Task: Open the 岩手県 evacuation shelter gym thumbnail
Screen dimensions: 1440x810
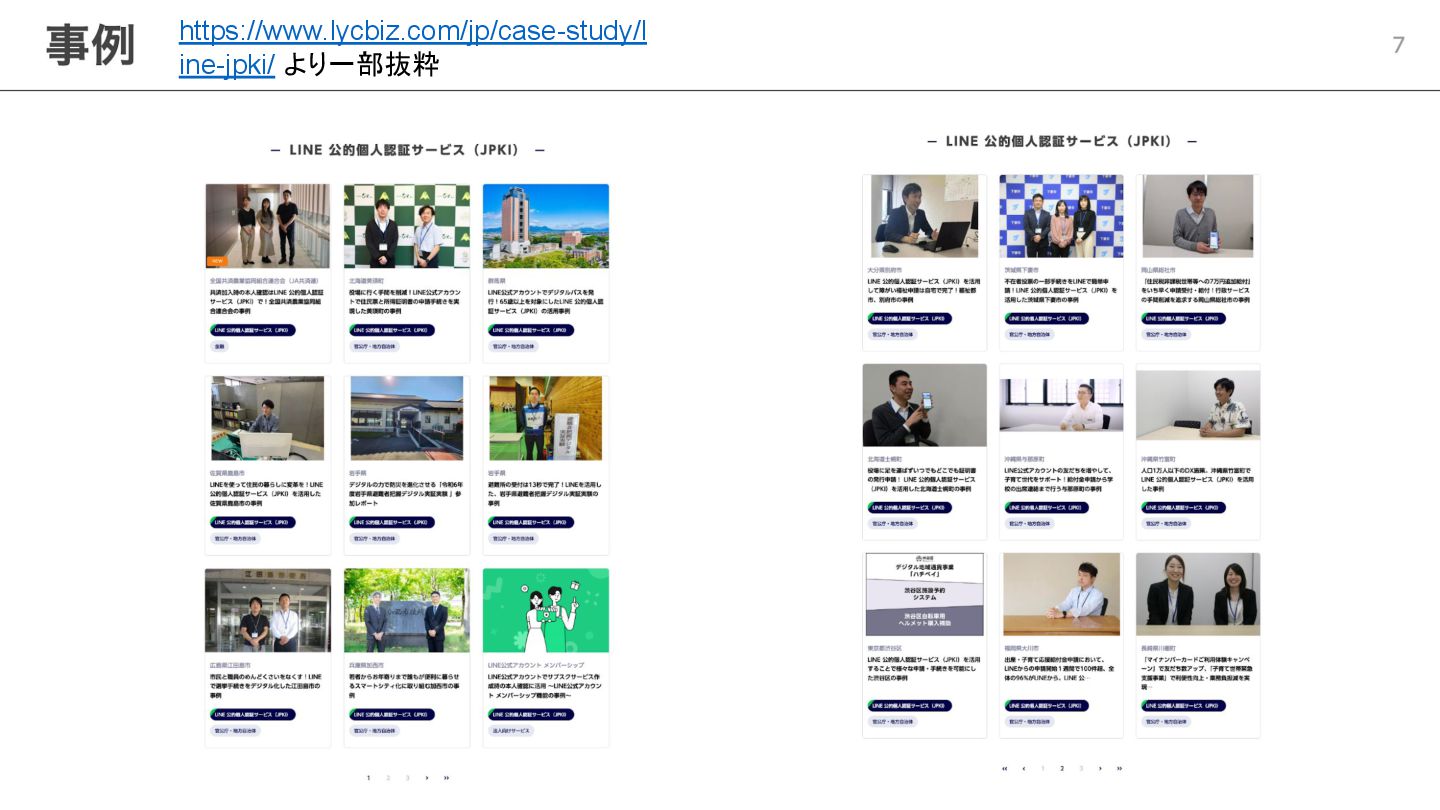Action: click(545, 418)
